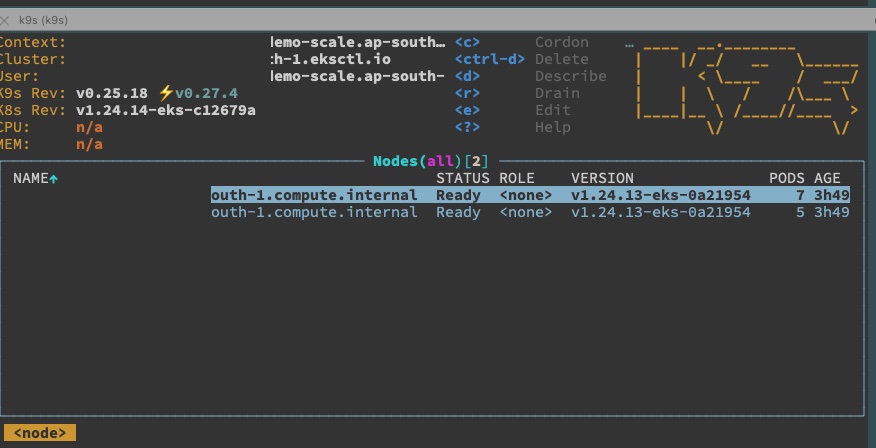Click the <c> Cordon shortcut
The image size is (876, 448).
tap(521, 42)
